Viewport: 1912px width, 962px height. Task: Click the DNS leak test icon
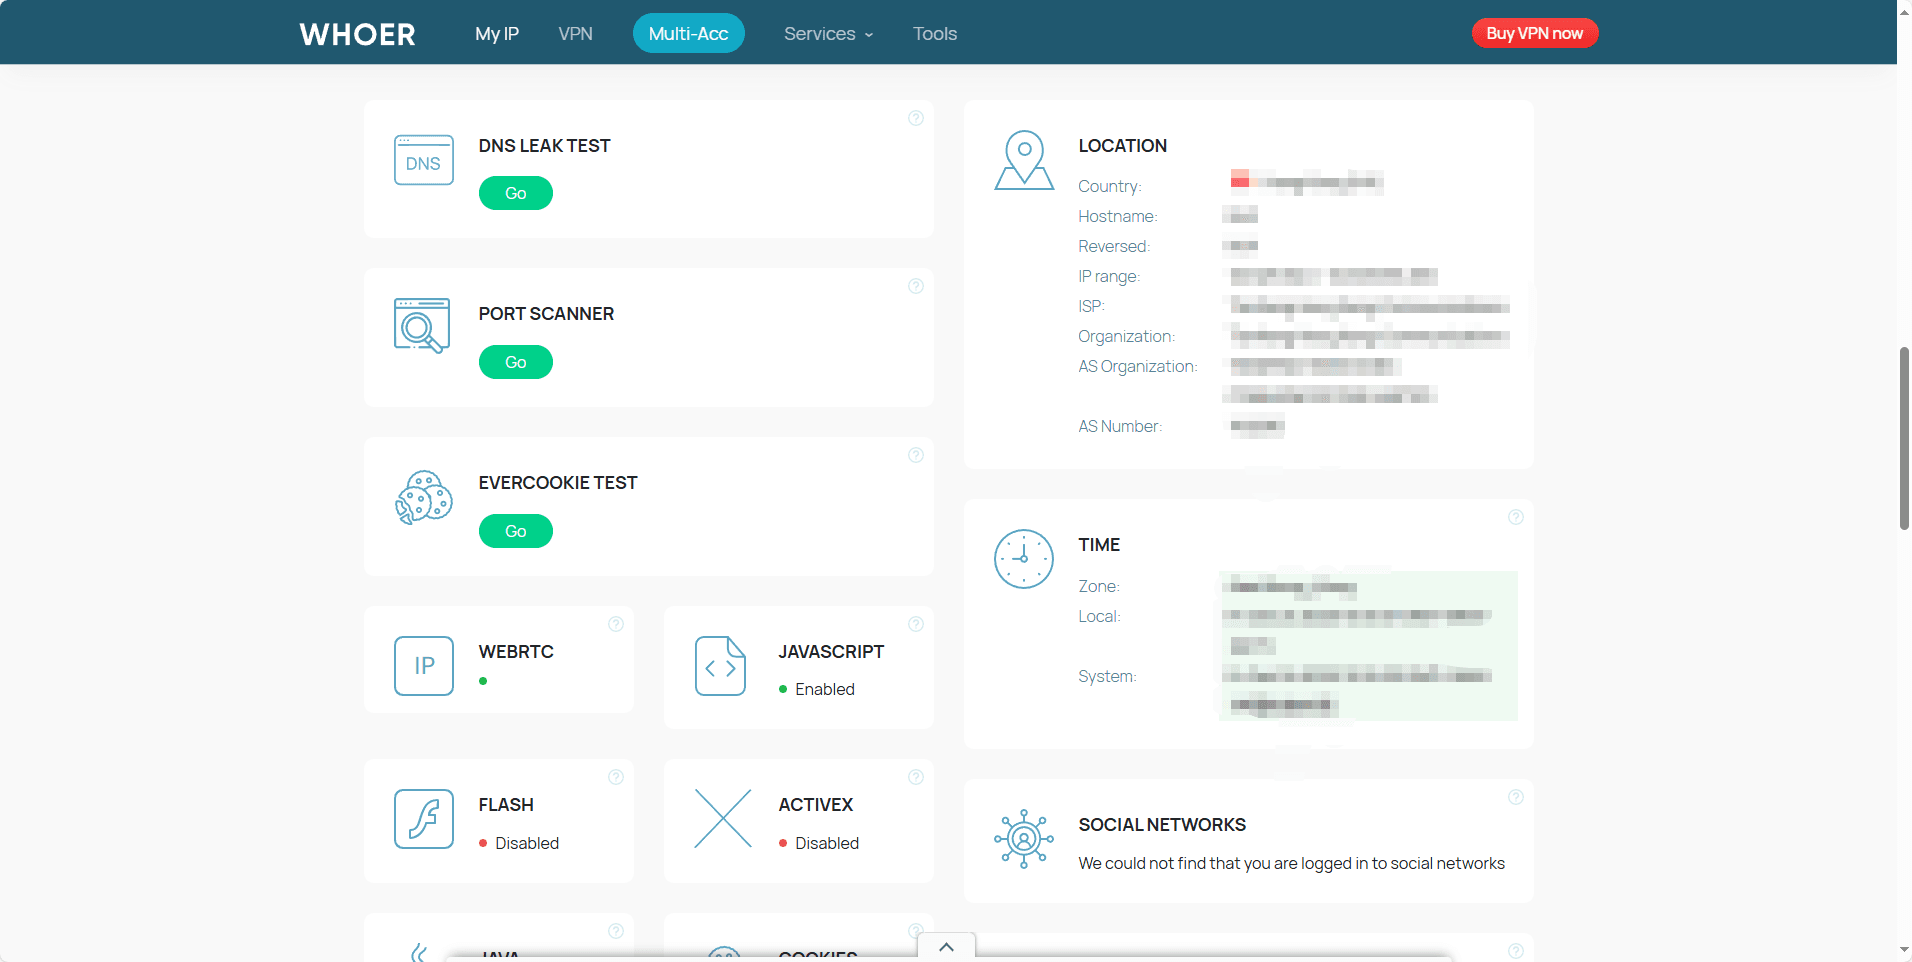pos(423,161)
